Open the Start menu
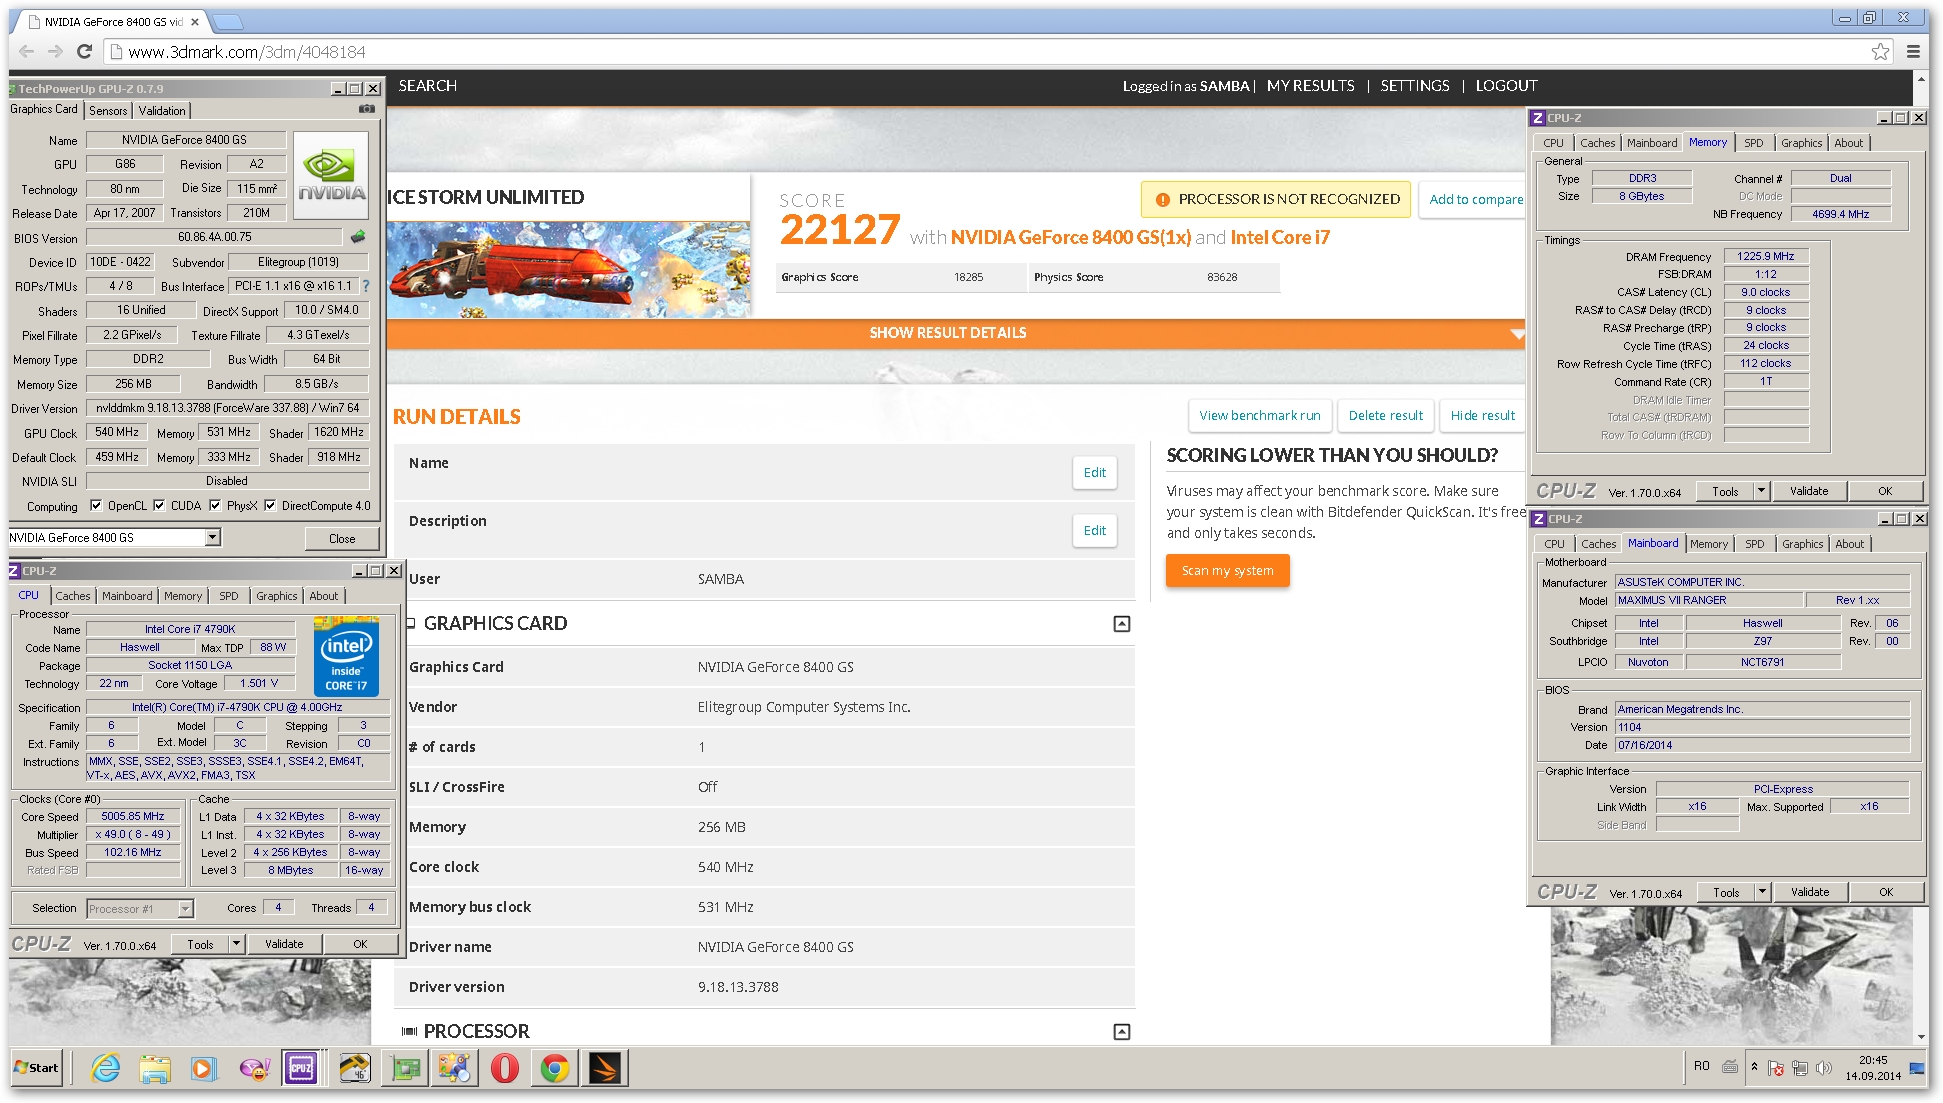 pos(37,1068)
